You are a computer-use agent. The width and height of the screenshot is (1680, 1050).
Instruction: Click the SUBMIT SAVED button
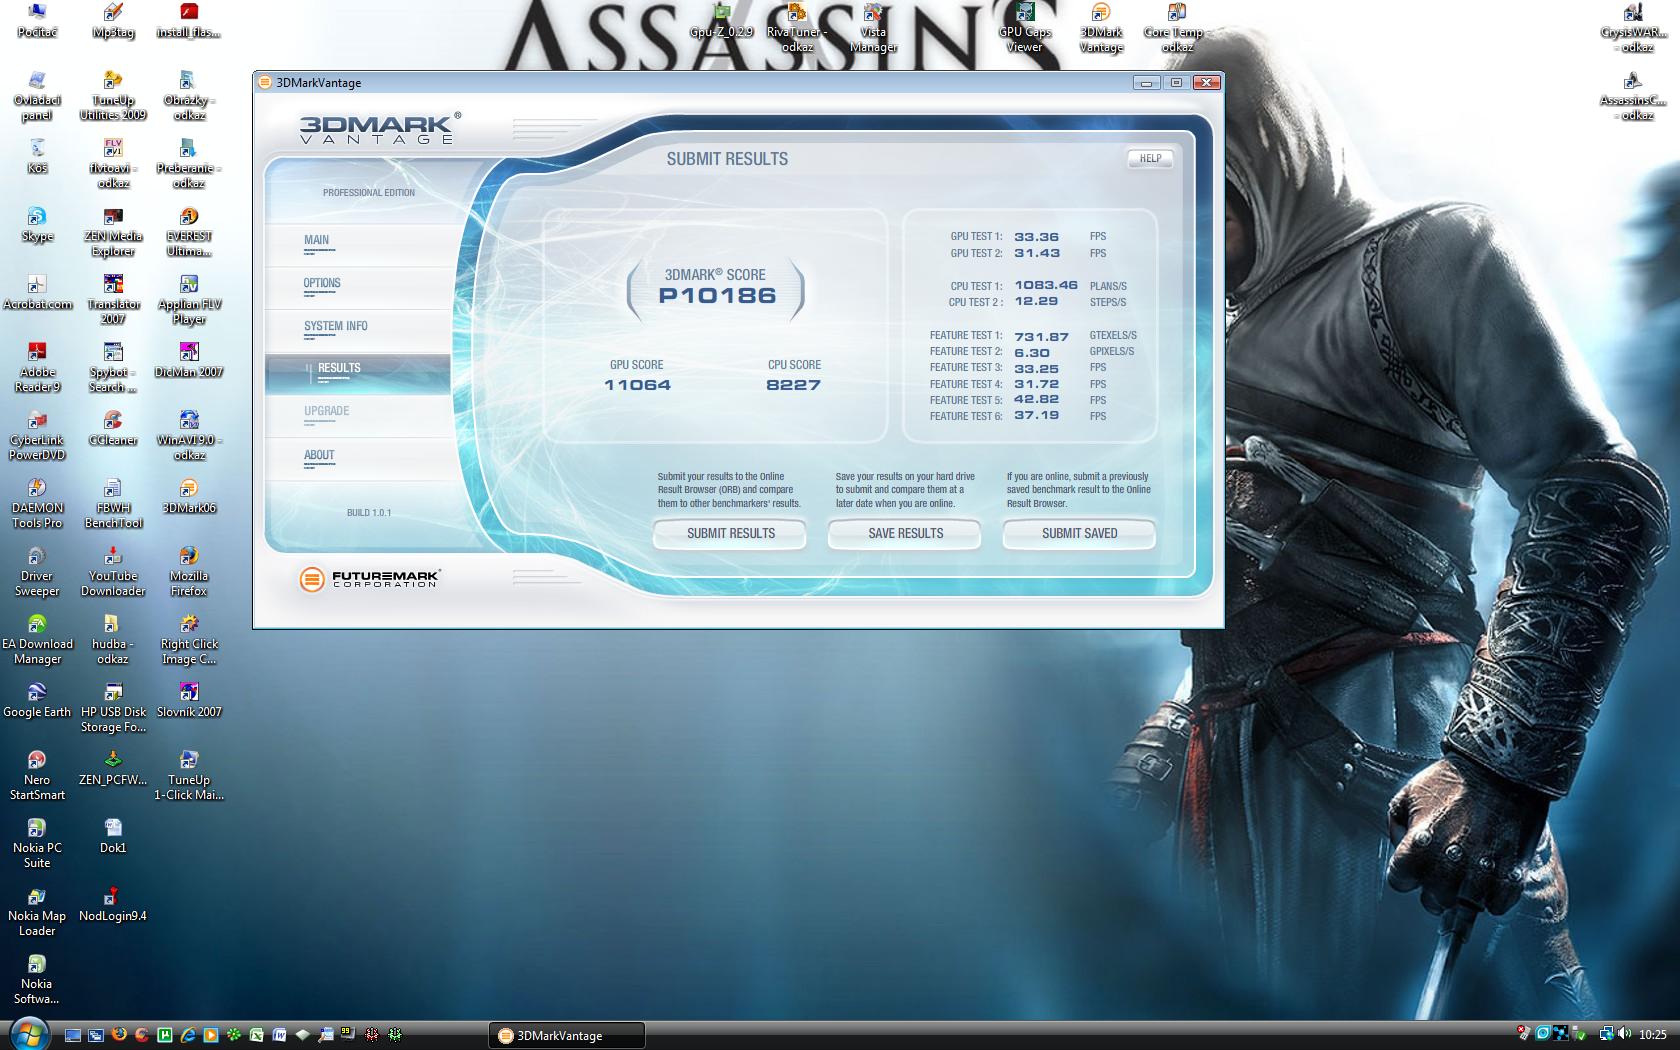click(x=1079, y=533)
